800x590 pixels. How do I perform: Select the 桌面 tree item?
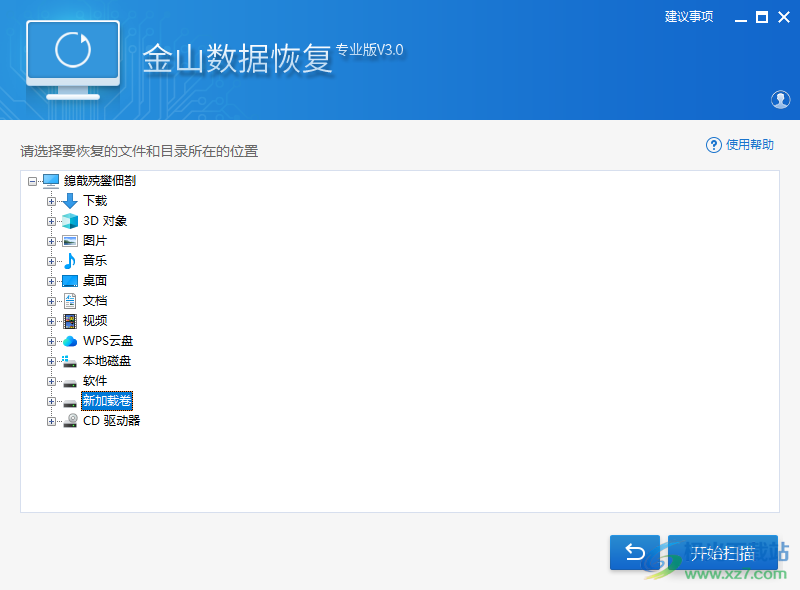tap(95, 281)
